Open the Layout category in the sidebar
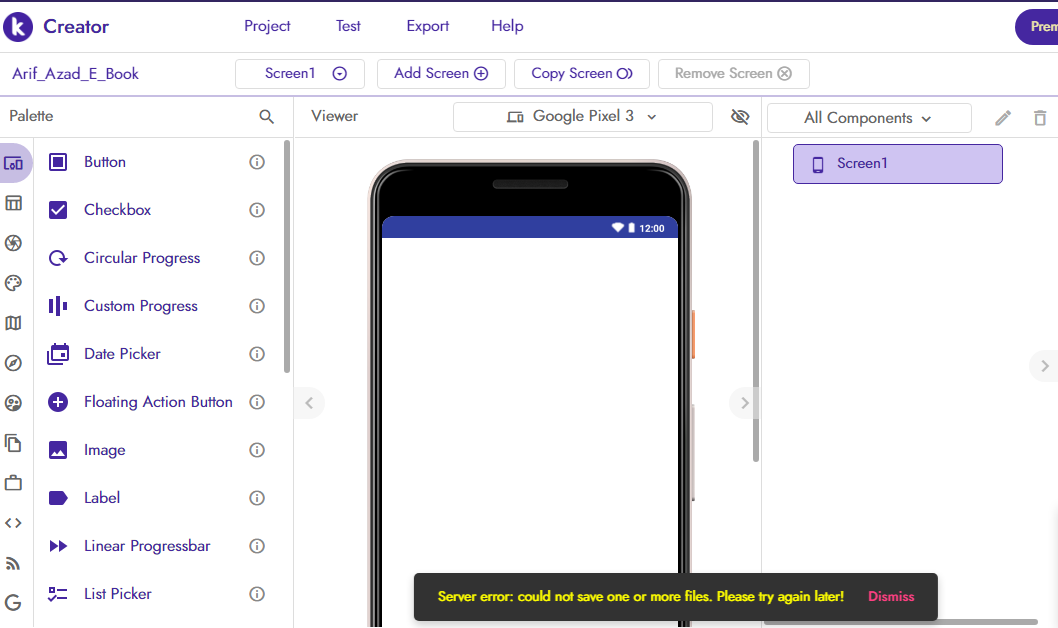This screenshot has height=628, width=1058. coord(13,203)
